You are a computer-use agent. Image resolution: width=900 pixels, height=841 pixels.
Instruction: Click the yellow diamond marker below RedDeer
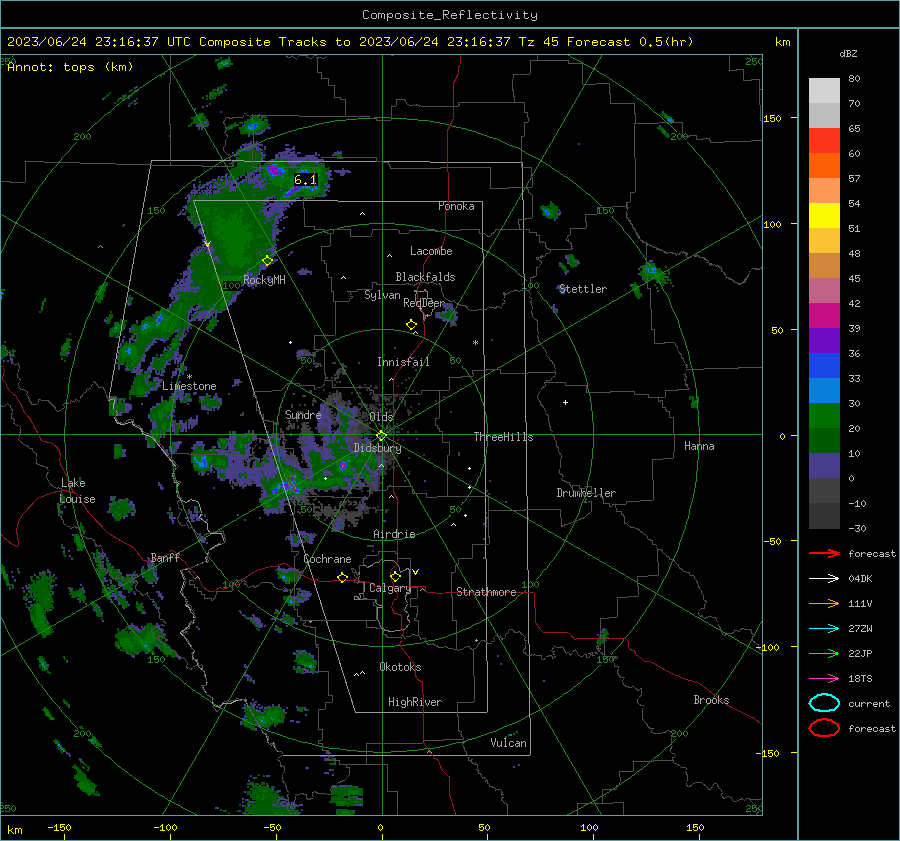pyautogui.click(x=411, y=325)
